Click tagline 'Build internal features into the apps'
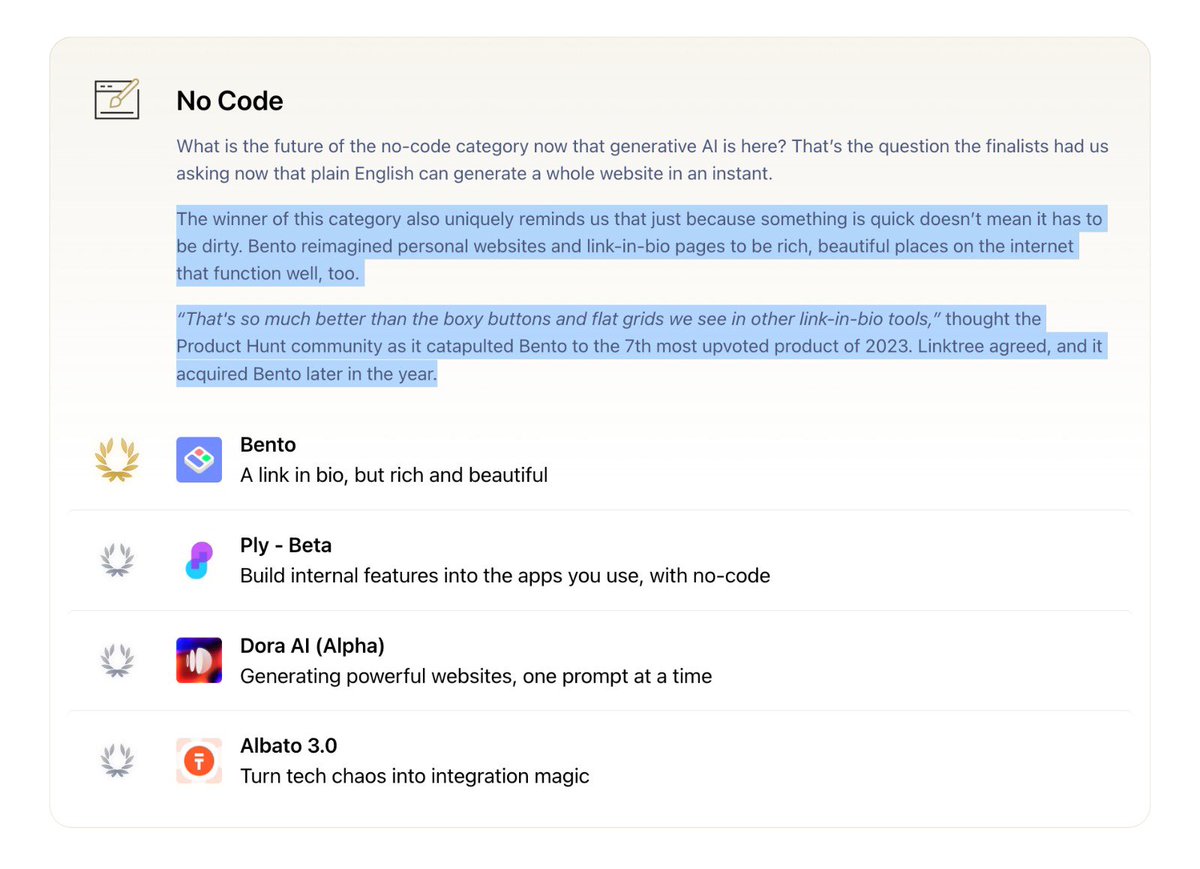The width and height of the screenshot is (1200, 869). tap(505, 575)
